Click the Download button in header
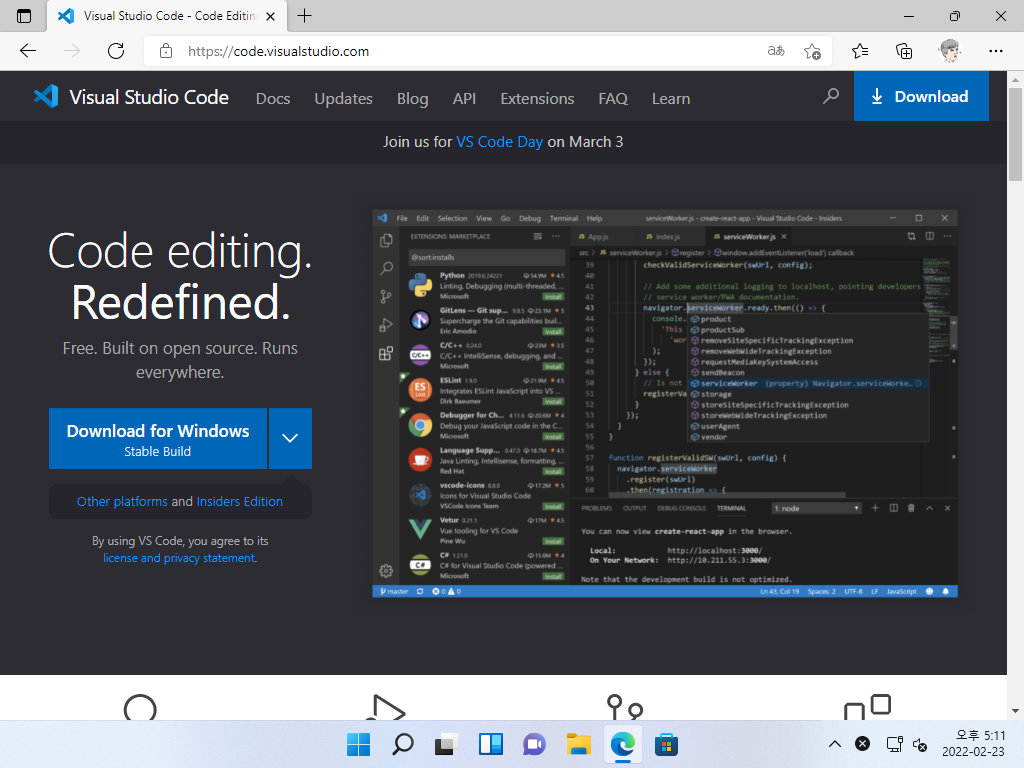 [x=921, y=97]
